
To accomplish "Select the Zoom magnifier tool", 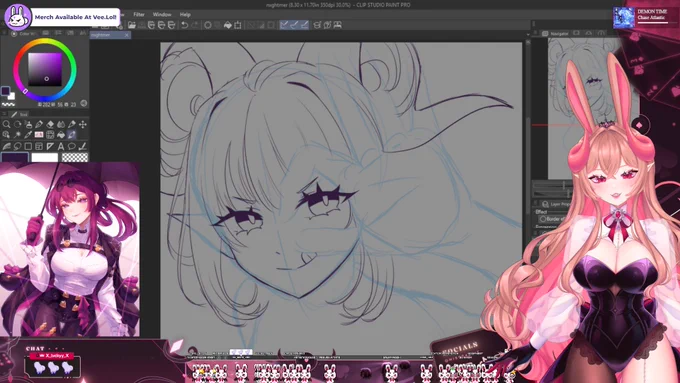I will tap(7, 124).
